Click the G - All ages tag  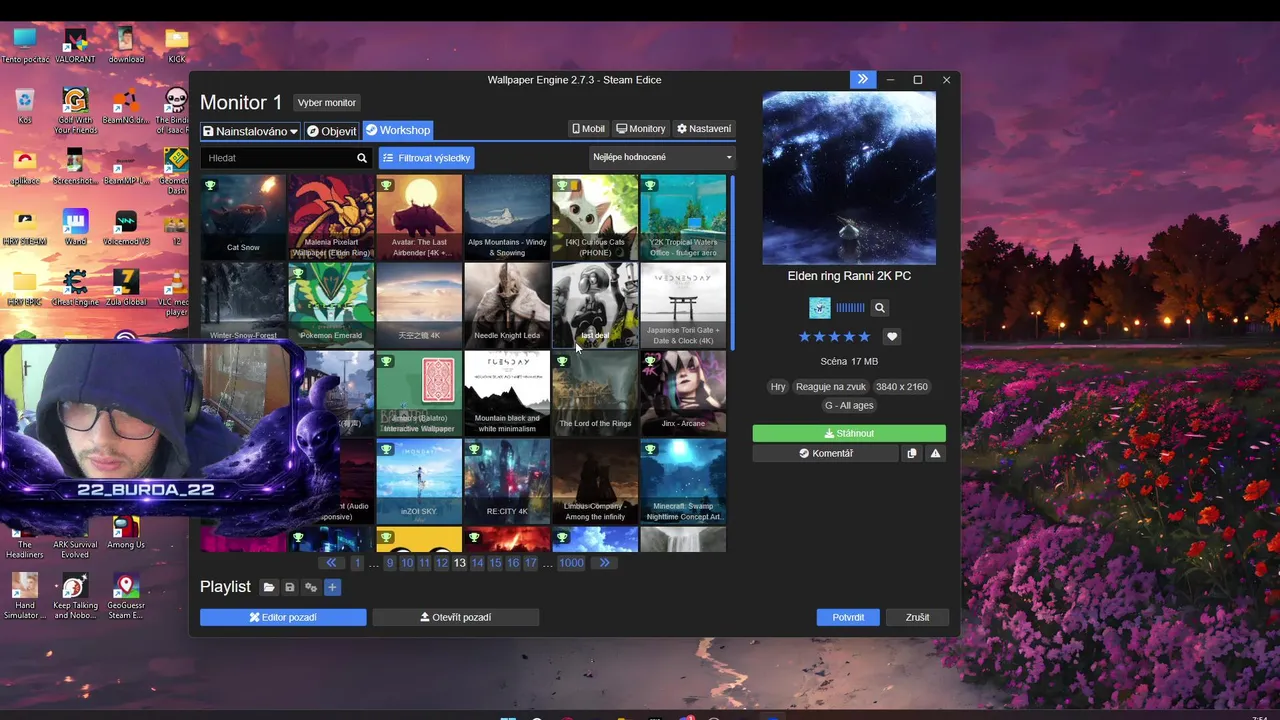(849, 406)
